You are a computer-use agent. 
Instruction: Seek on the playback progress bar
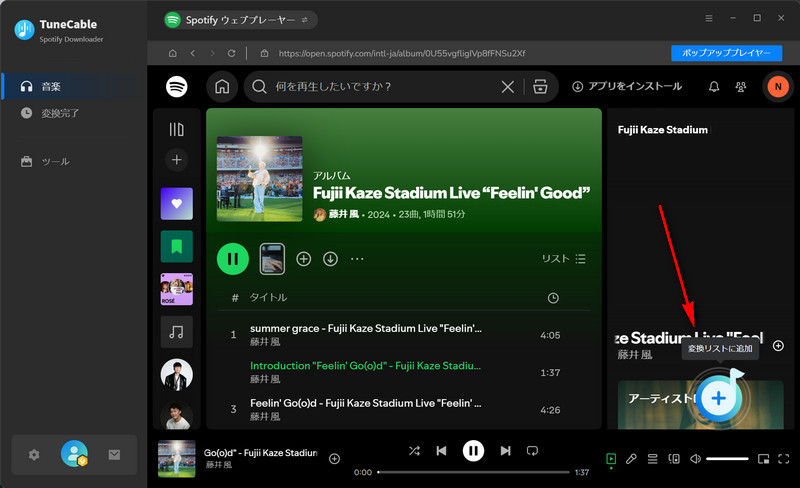pos(473,472)
